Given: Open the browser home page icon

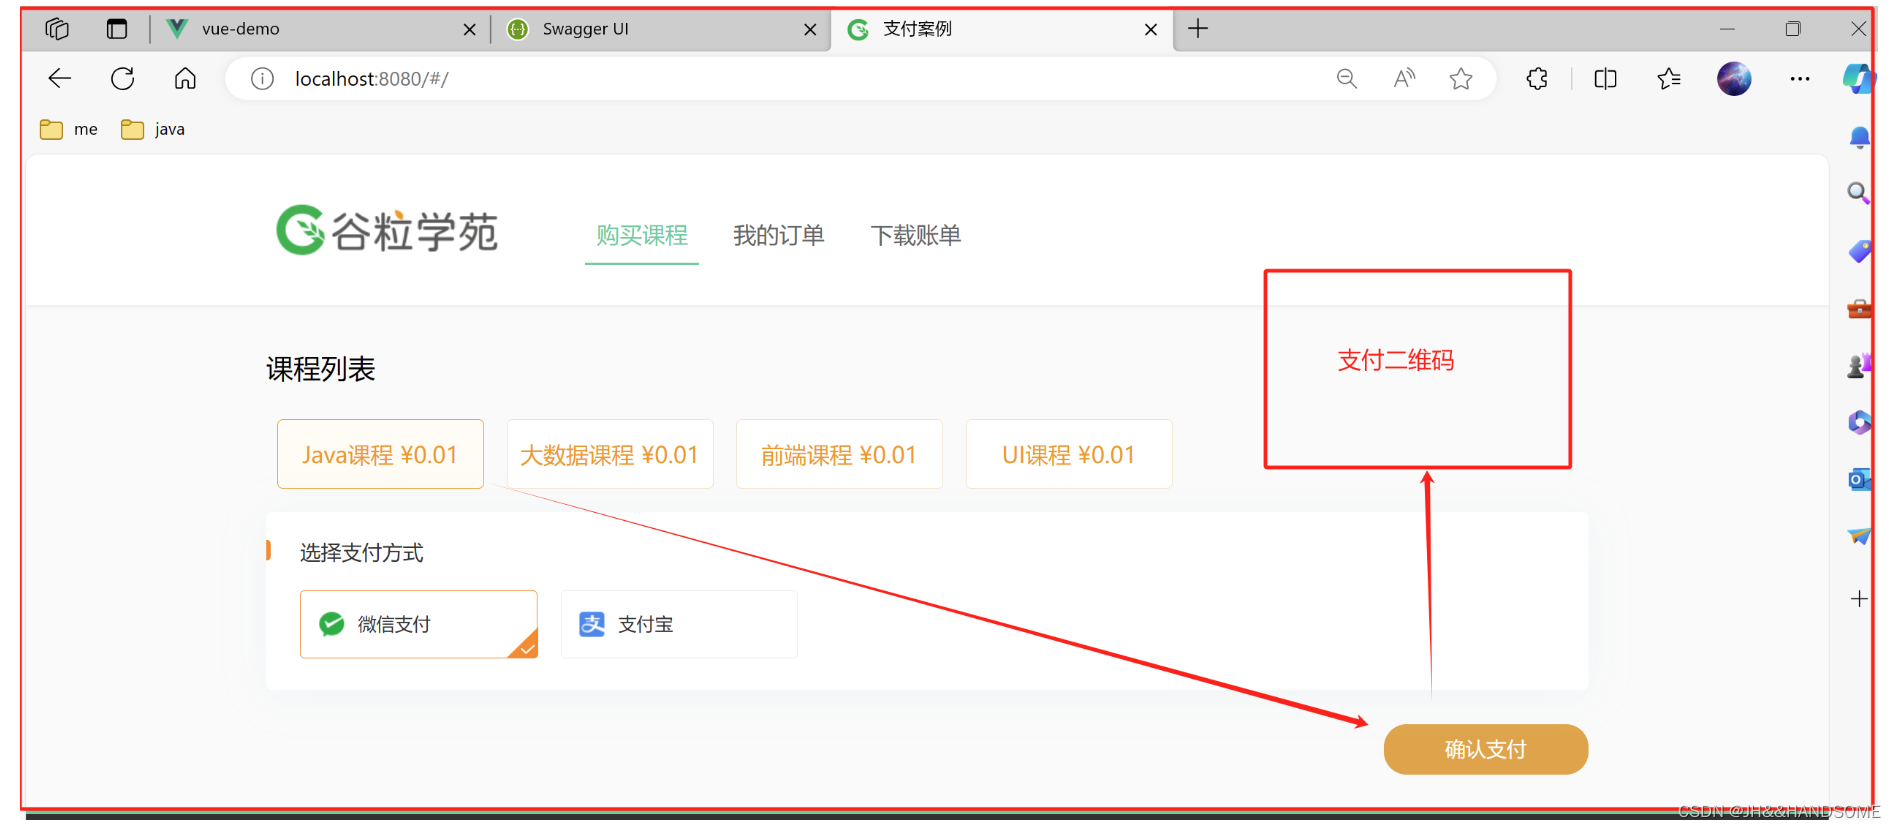Looking at the screenshot, I should point(185,78).
